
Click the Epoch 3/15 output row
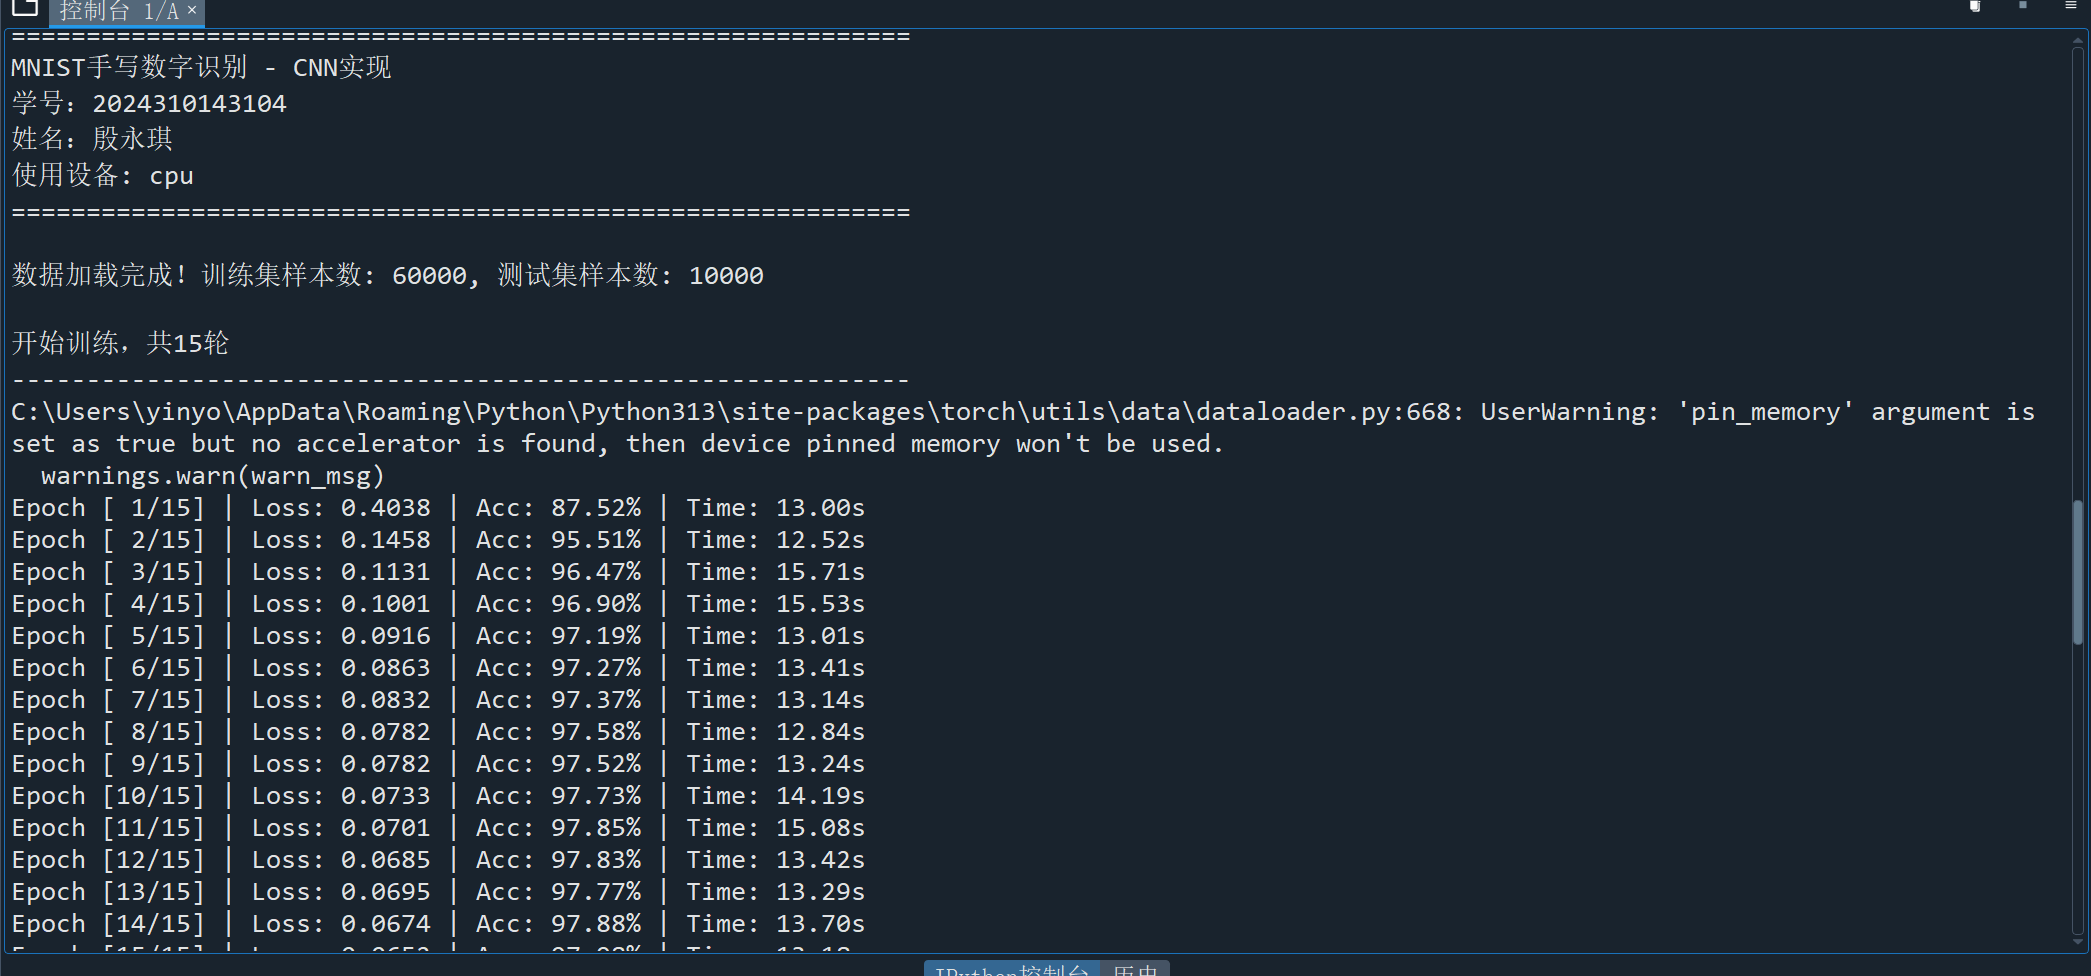(438, 571)
